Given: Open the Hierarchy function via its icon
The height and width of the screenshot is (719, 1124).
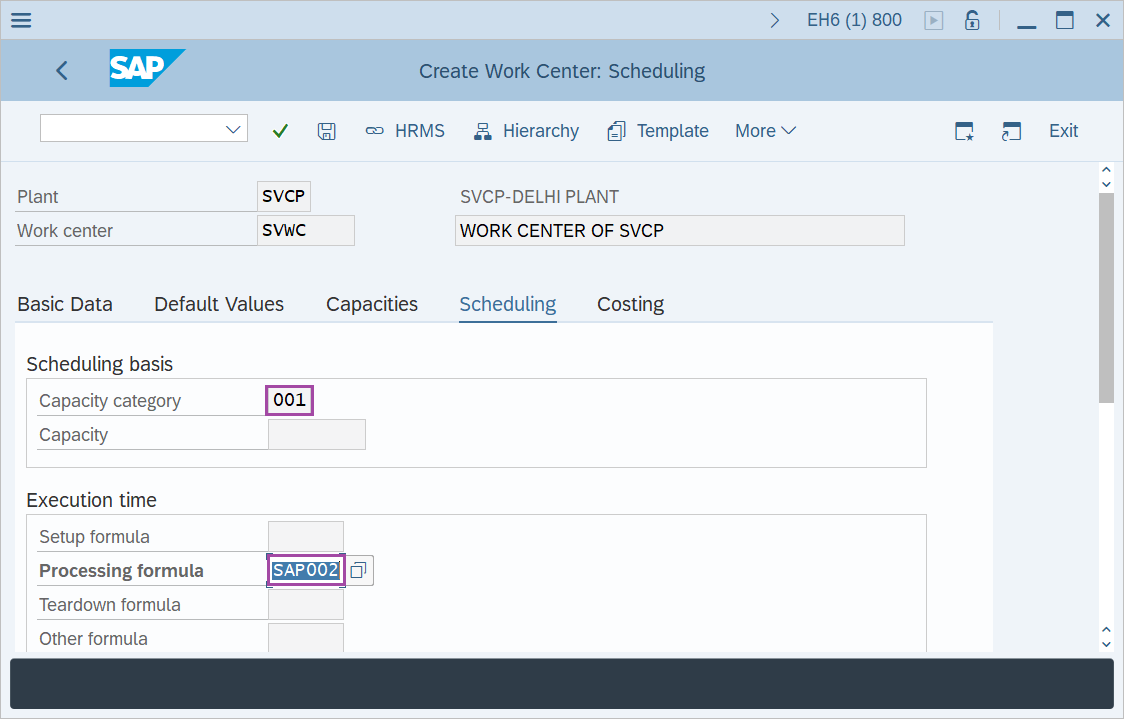Looking at the screenshot, I should coord(482,130).
